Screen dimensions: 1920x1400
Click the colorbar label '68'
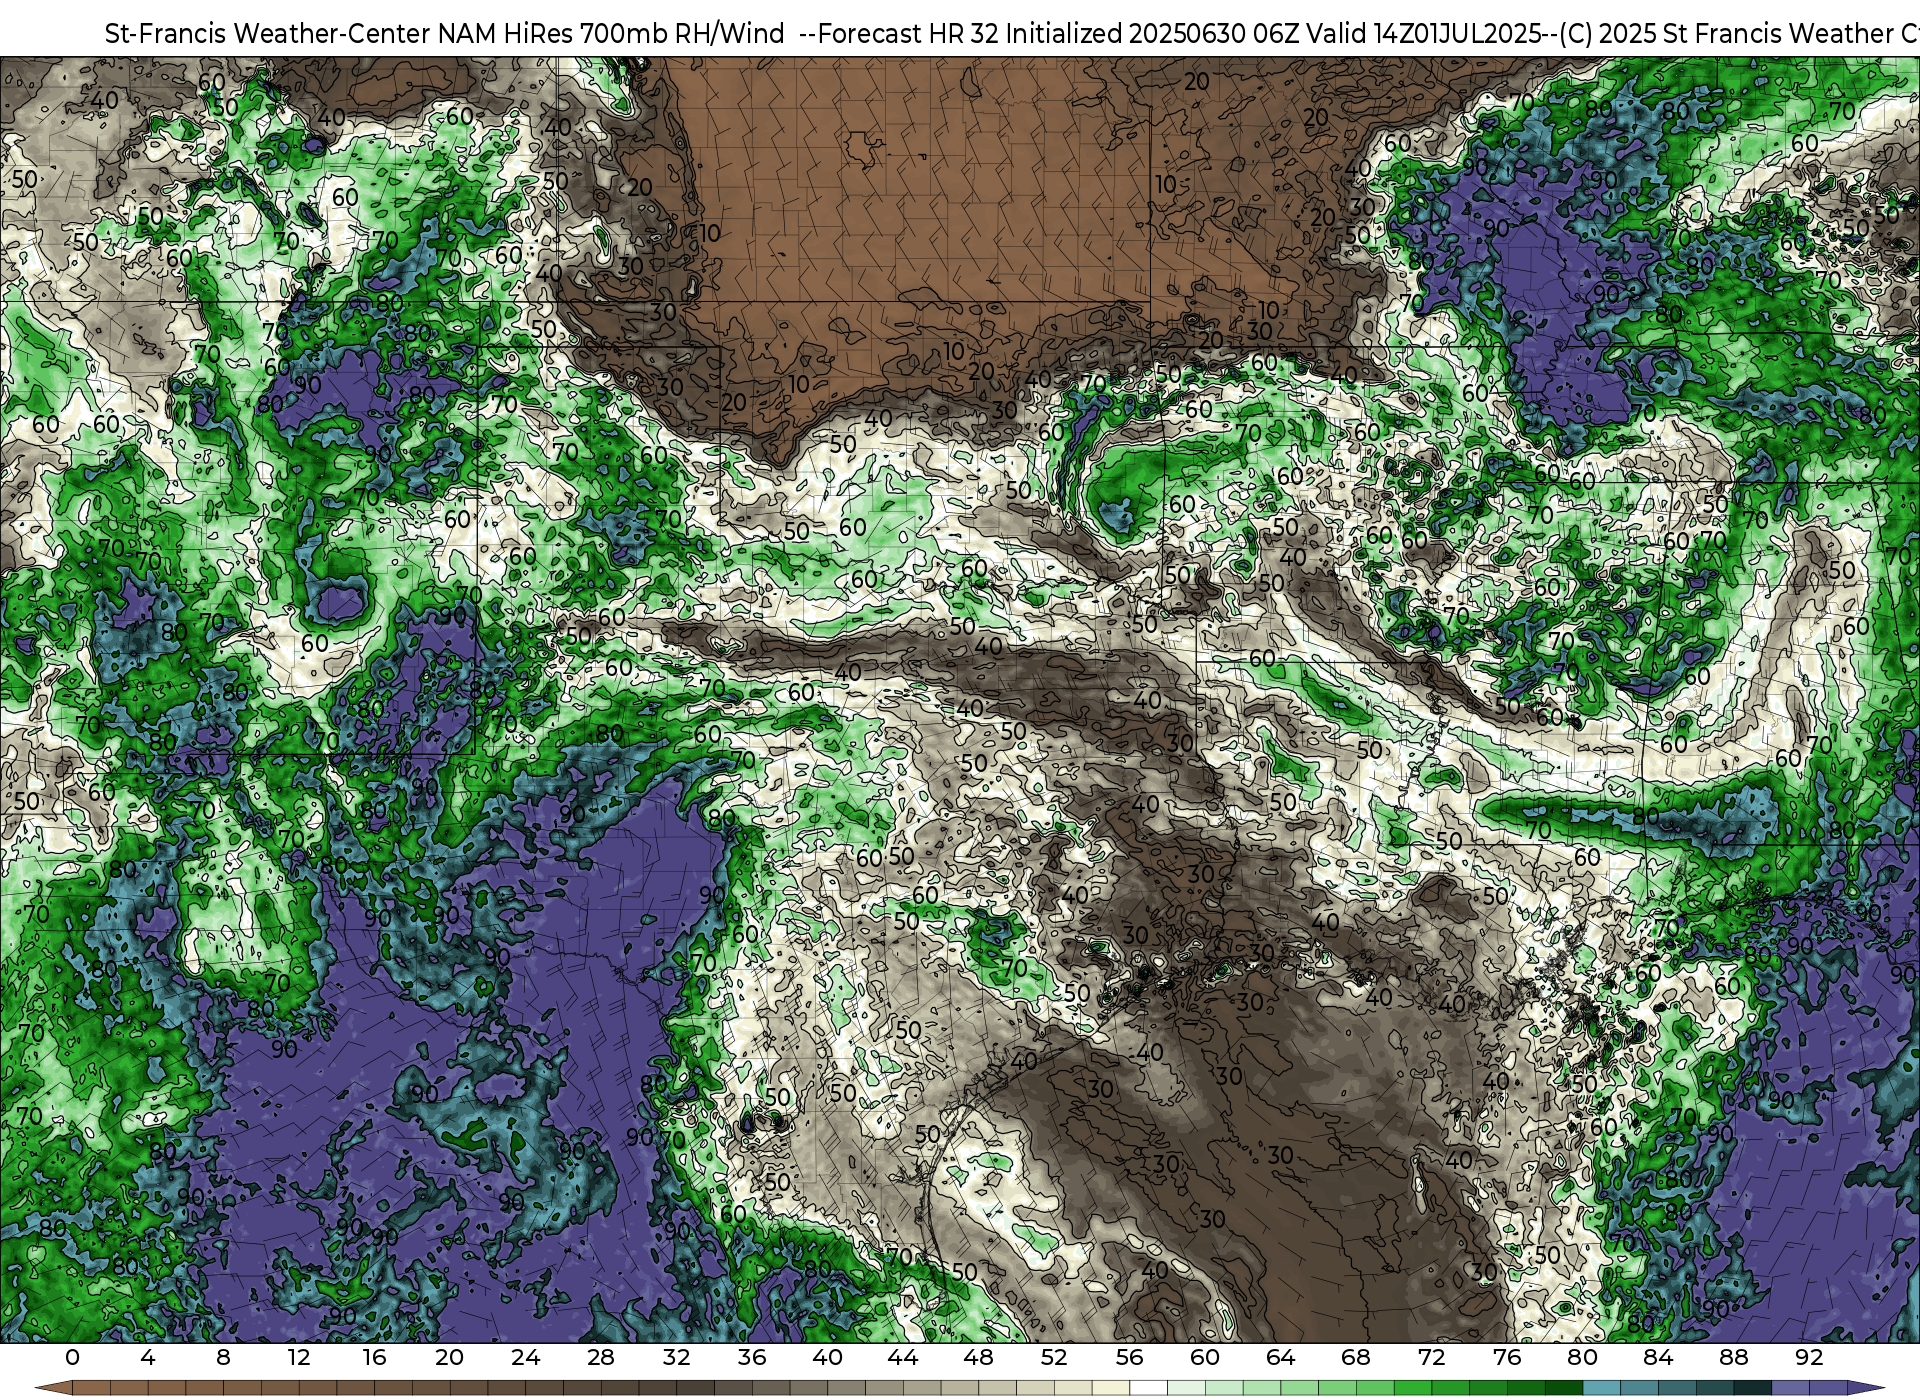1356,1357
